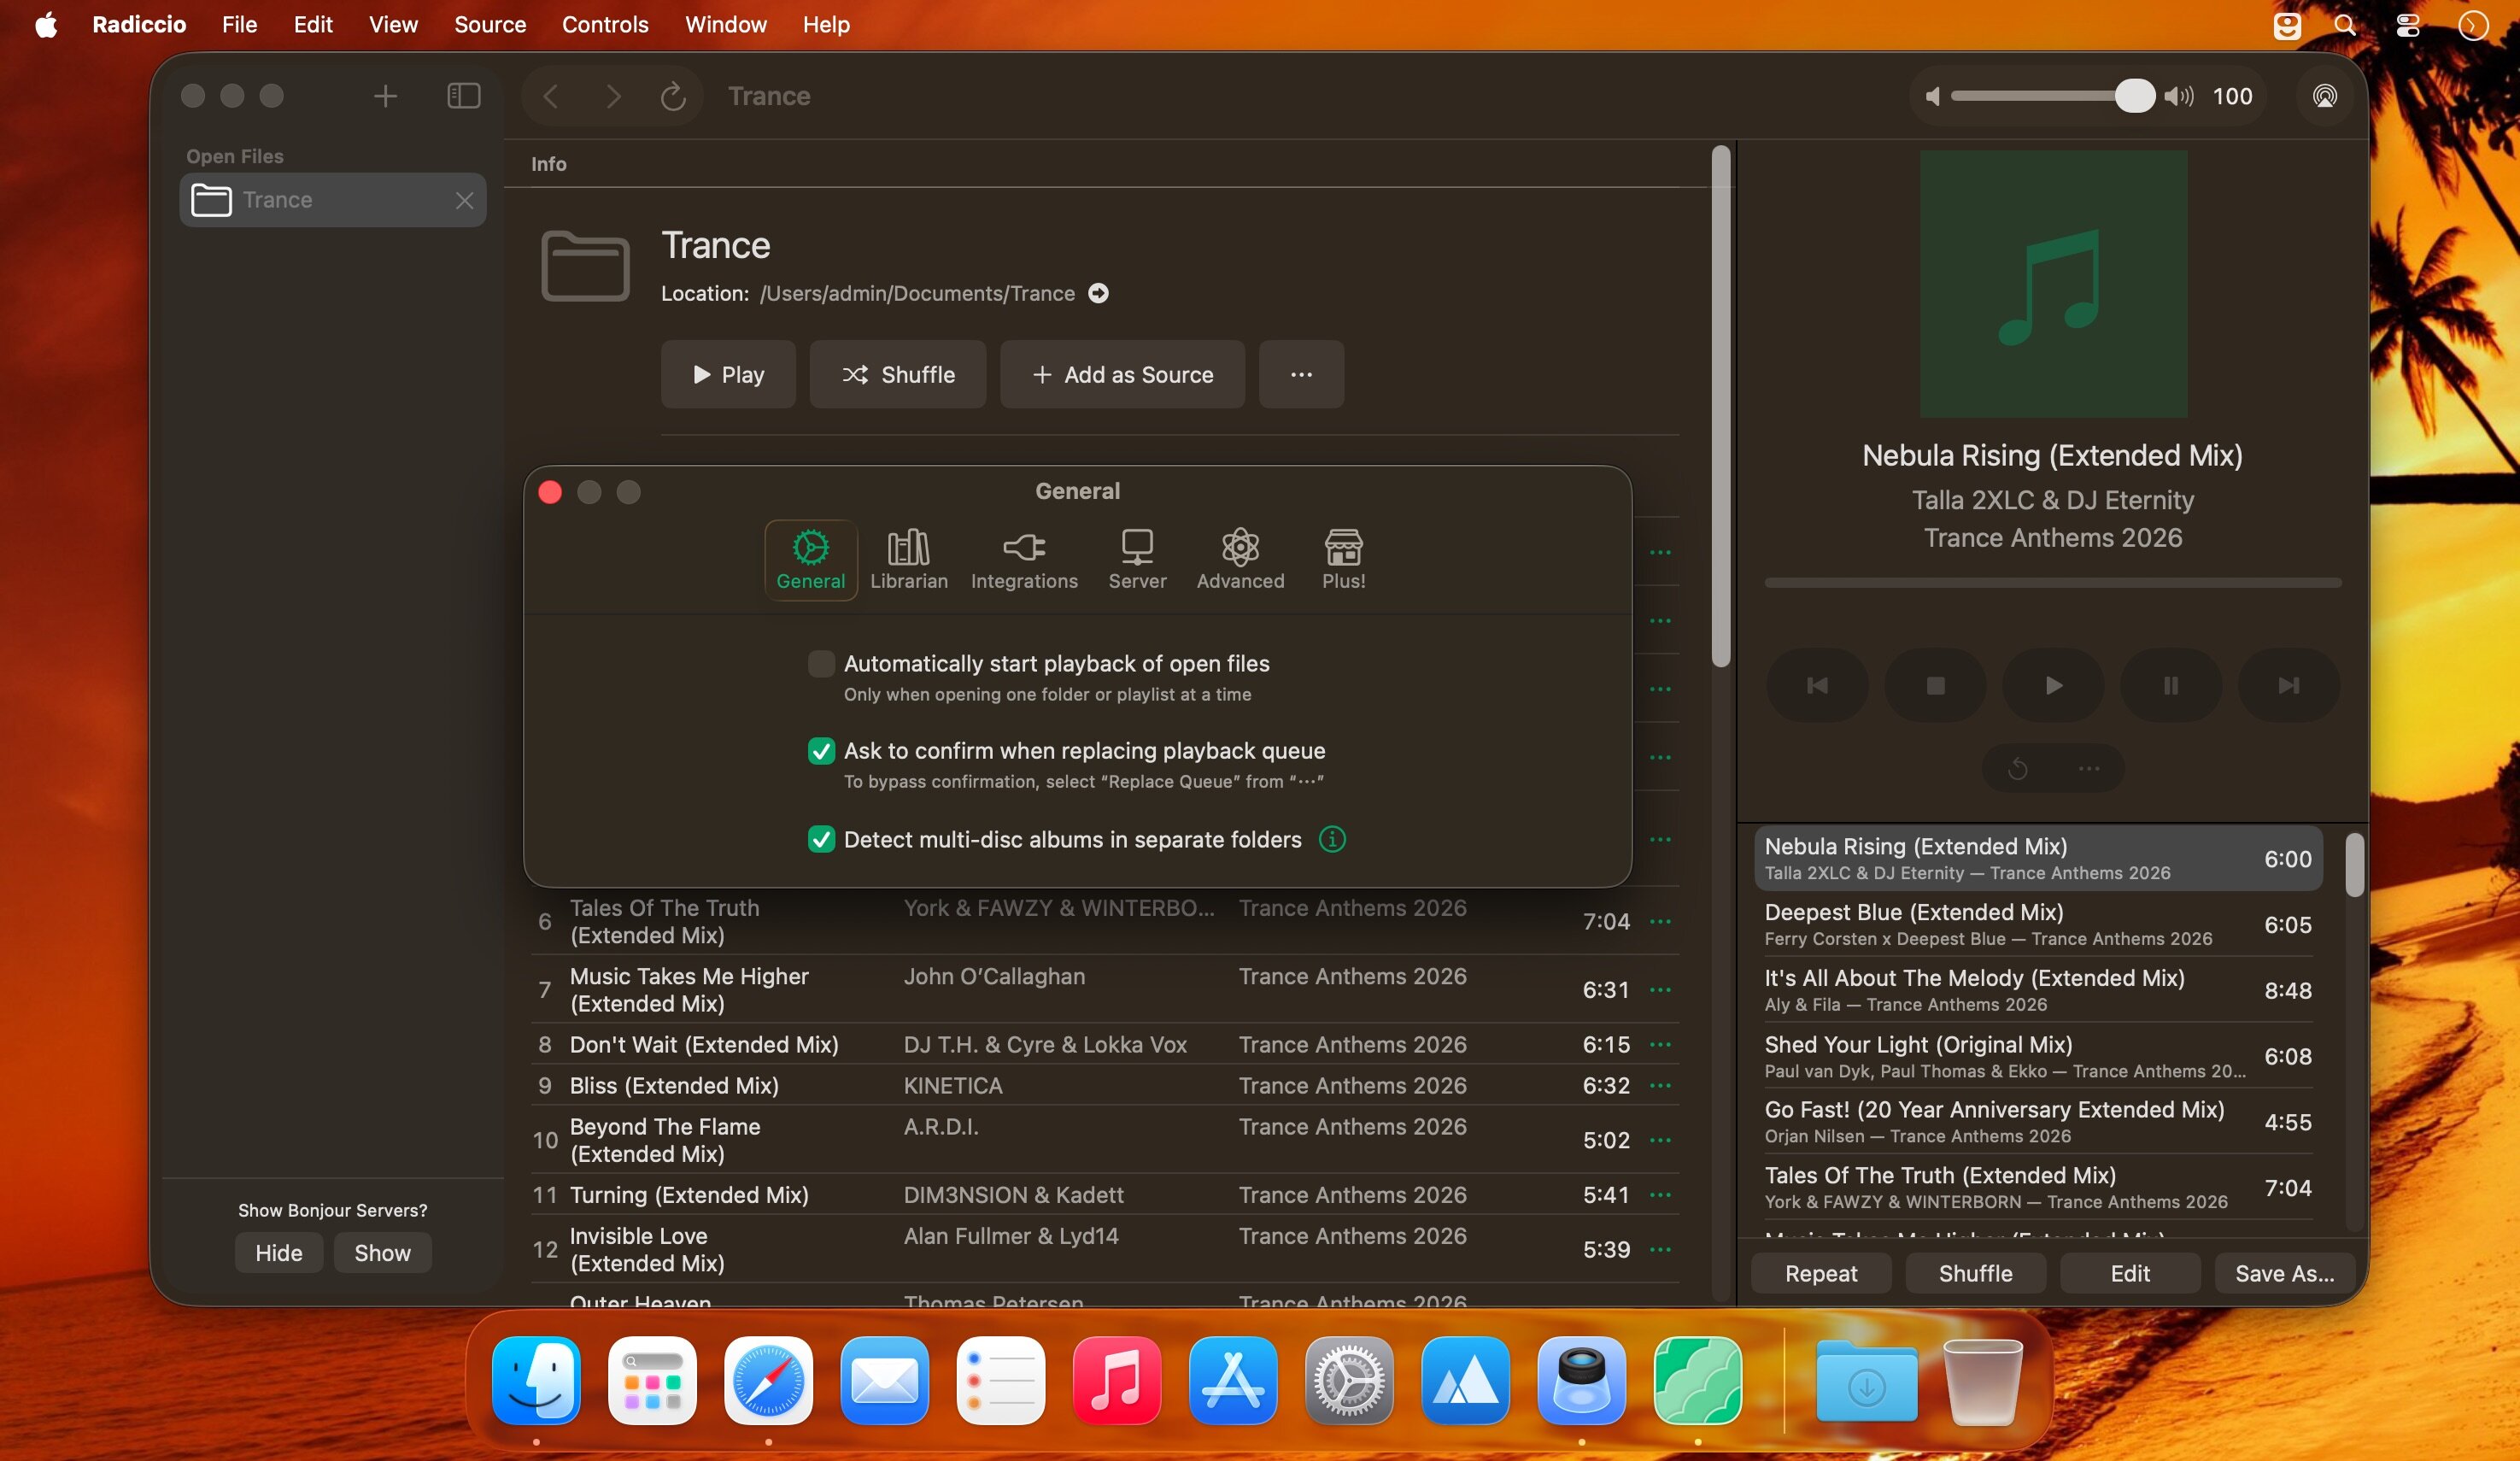2520x1461 pixels.
Task: Click the replay arrow icon below playback controls
Action: (x=2018, y=768)
